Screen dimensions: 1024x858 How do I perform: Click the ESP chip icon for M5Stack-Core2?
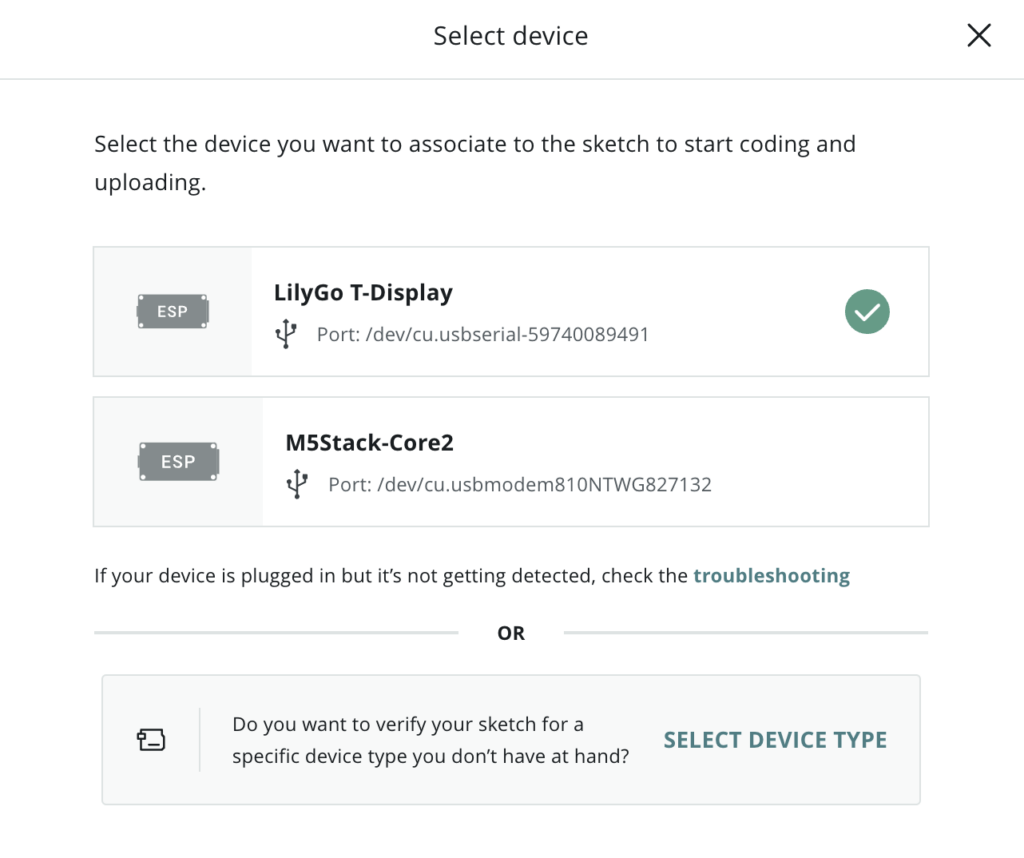[178, 462]
